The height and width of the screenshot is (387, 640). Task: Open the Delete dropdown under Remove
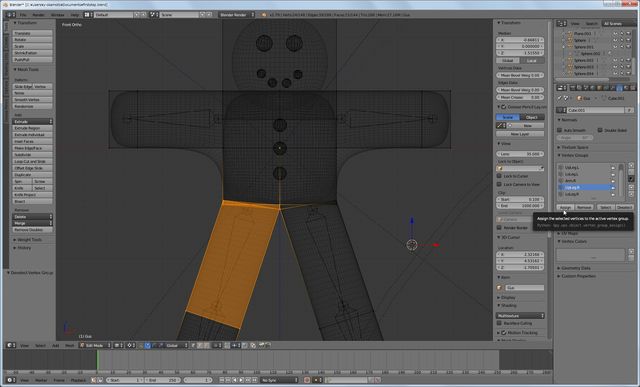click(x=32, y=217)
